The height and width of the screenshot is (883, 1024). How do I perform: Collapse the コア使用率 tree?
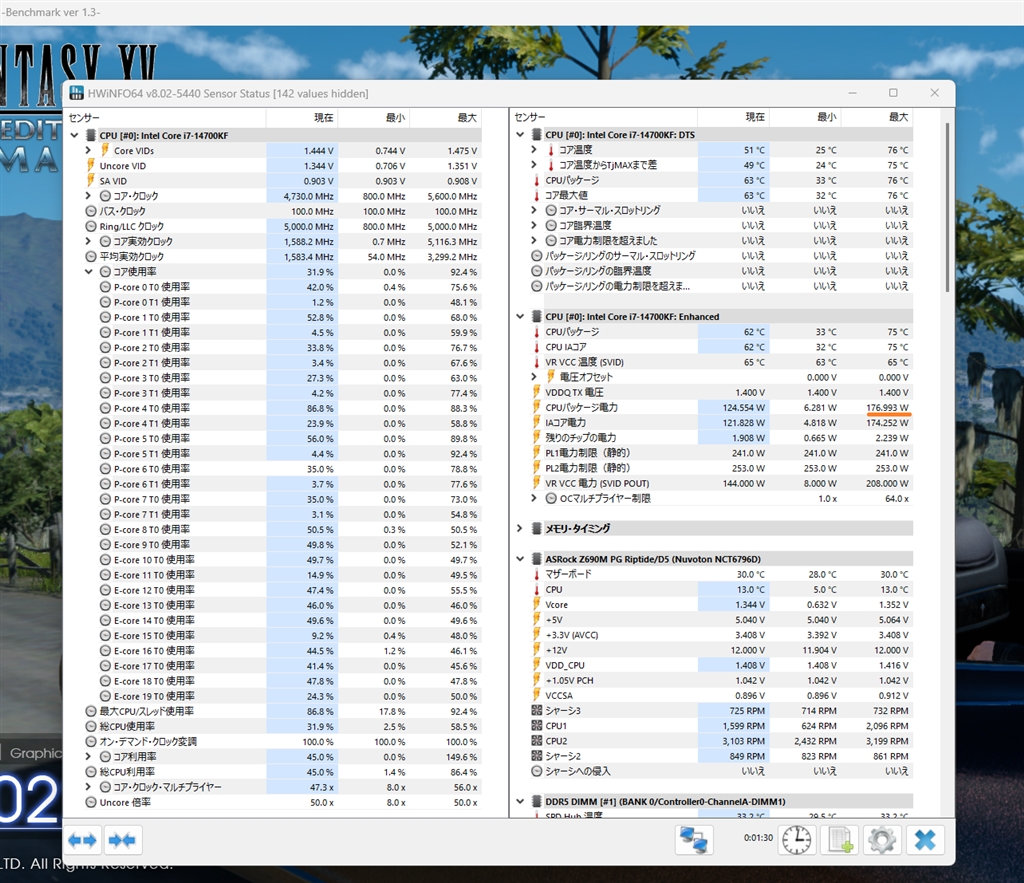pos(88,272)
